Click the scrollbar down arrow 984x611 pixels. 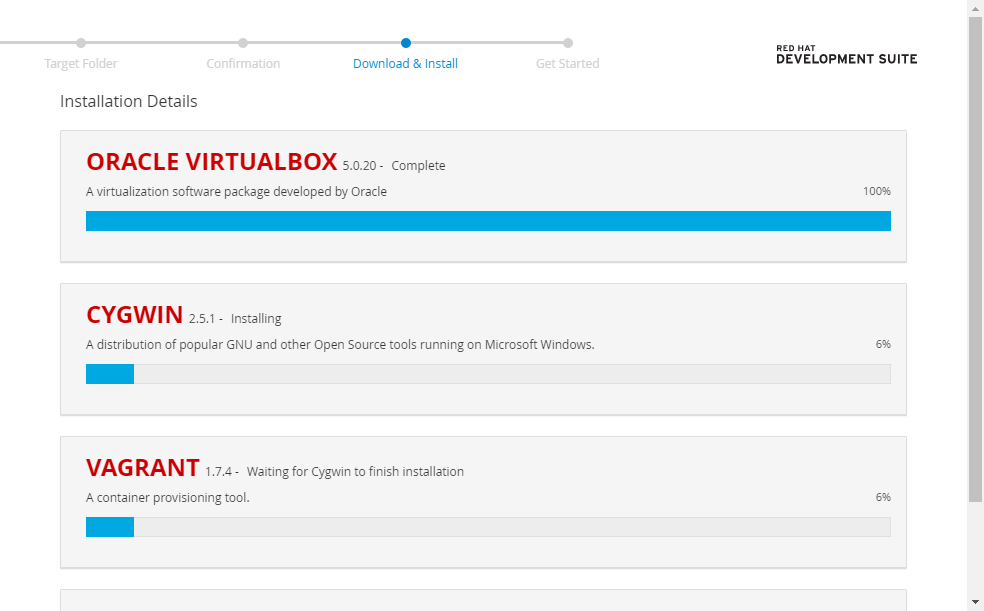tap(975, 602)
